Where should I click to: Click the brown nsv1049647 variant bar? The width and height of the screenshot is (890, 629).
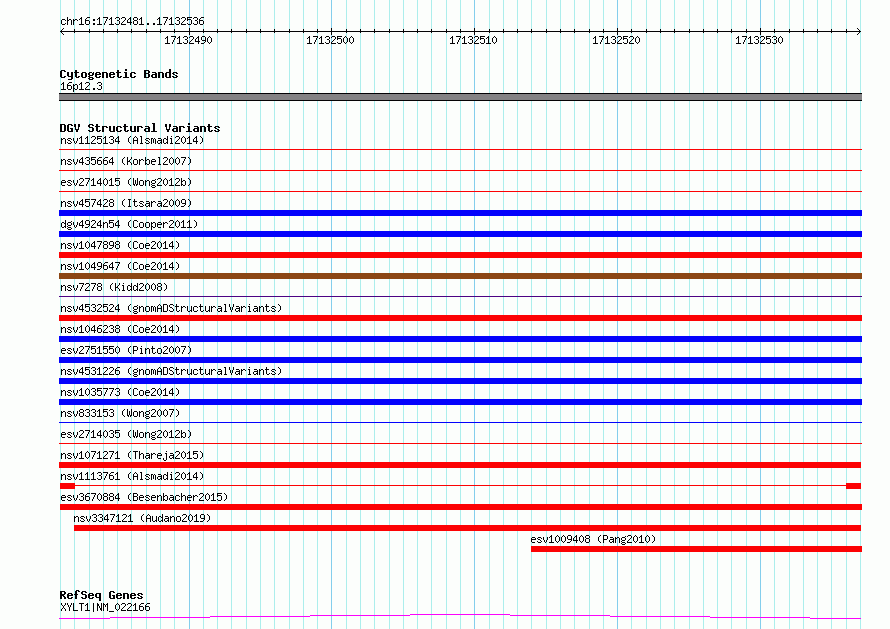[460, 276]
